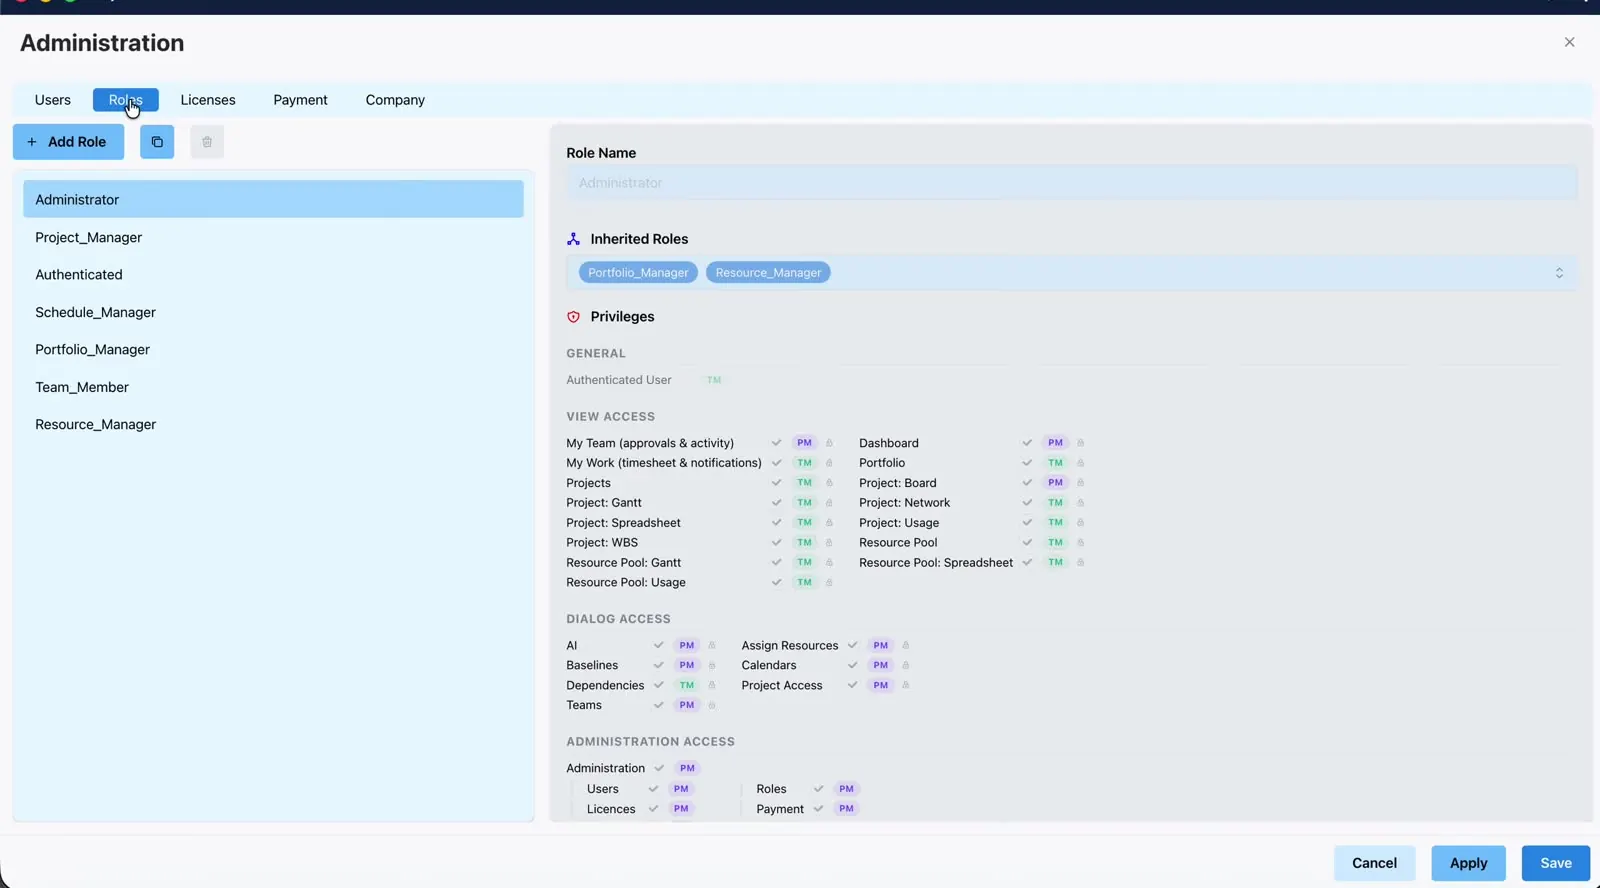Switch to the Licenses tab

point(208,100)
